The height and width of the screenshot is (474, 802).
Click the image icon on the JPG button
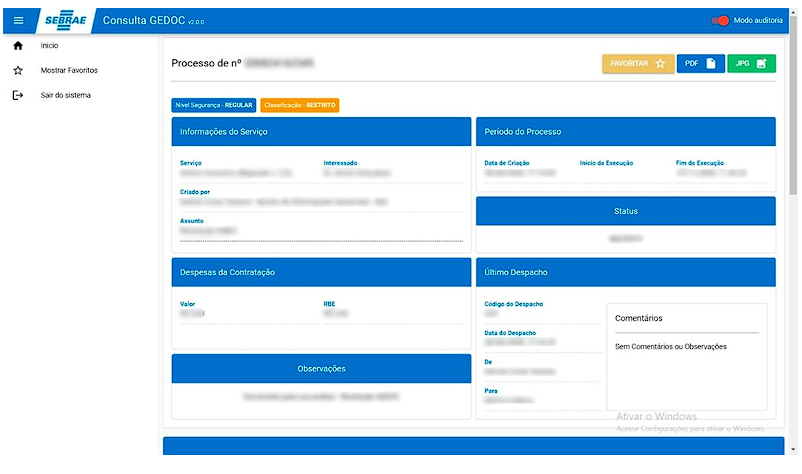tap(762, 63)
